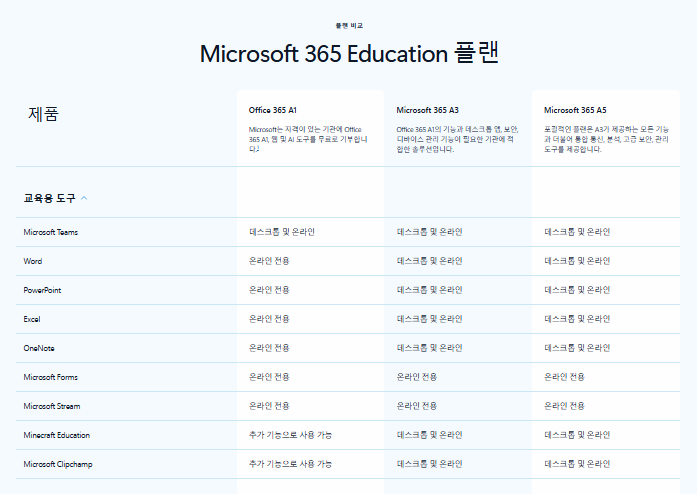Select the 플랜 비교 label above title
697x494 pixels.
[x=349, y=26]
